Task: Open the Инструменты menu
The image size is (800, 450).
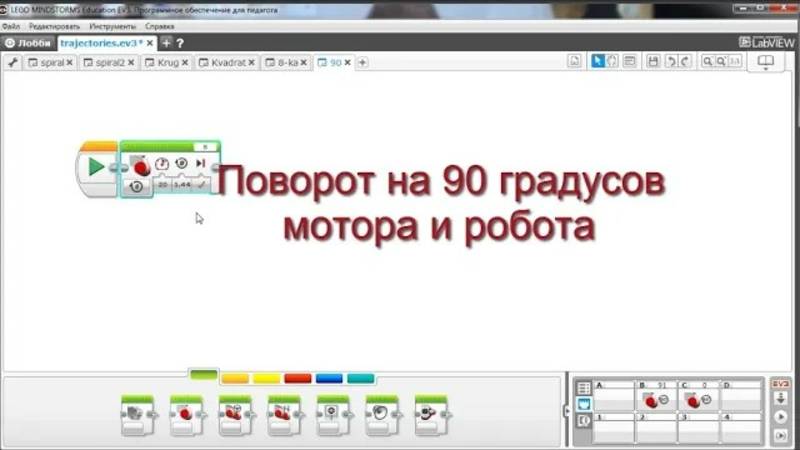Action: click(112, 26)
